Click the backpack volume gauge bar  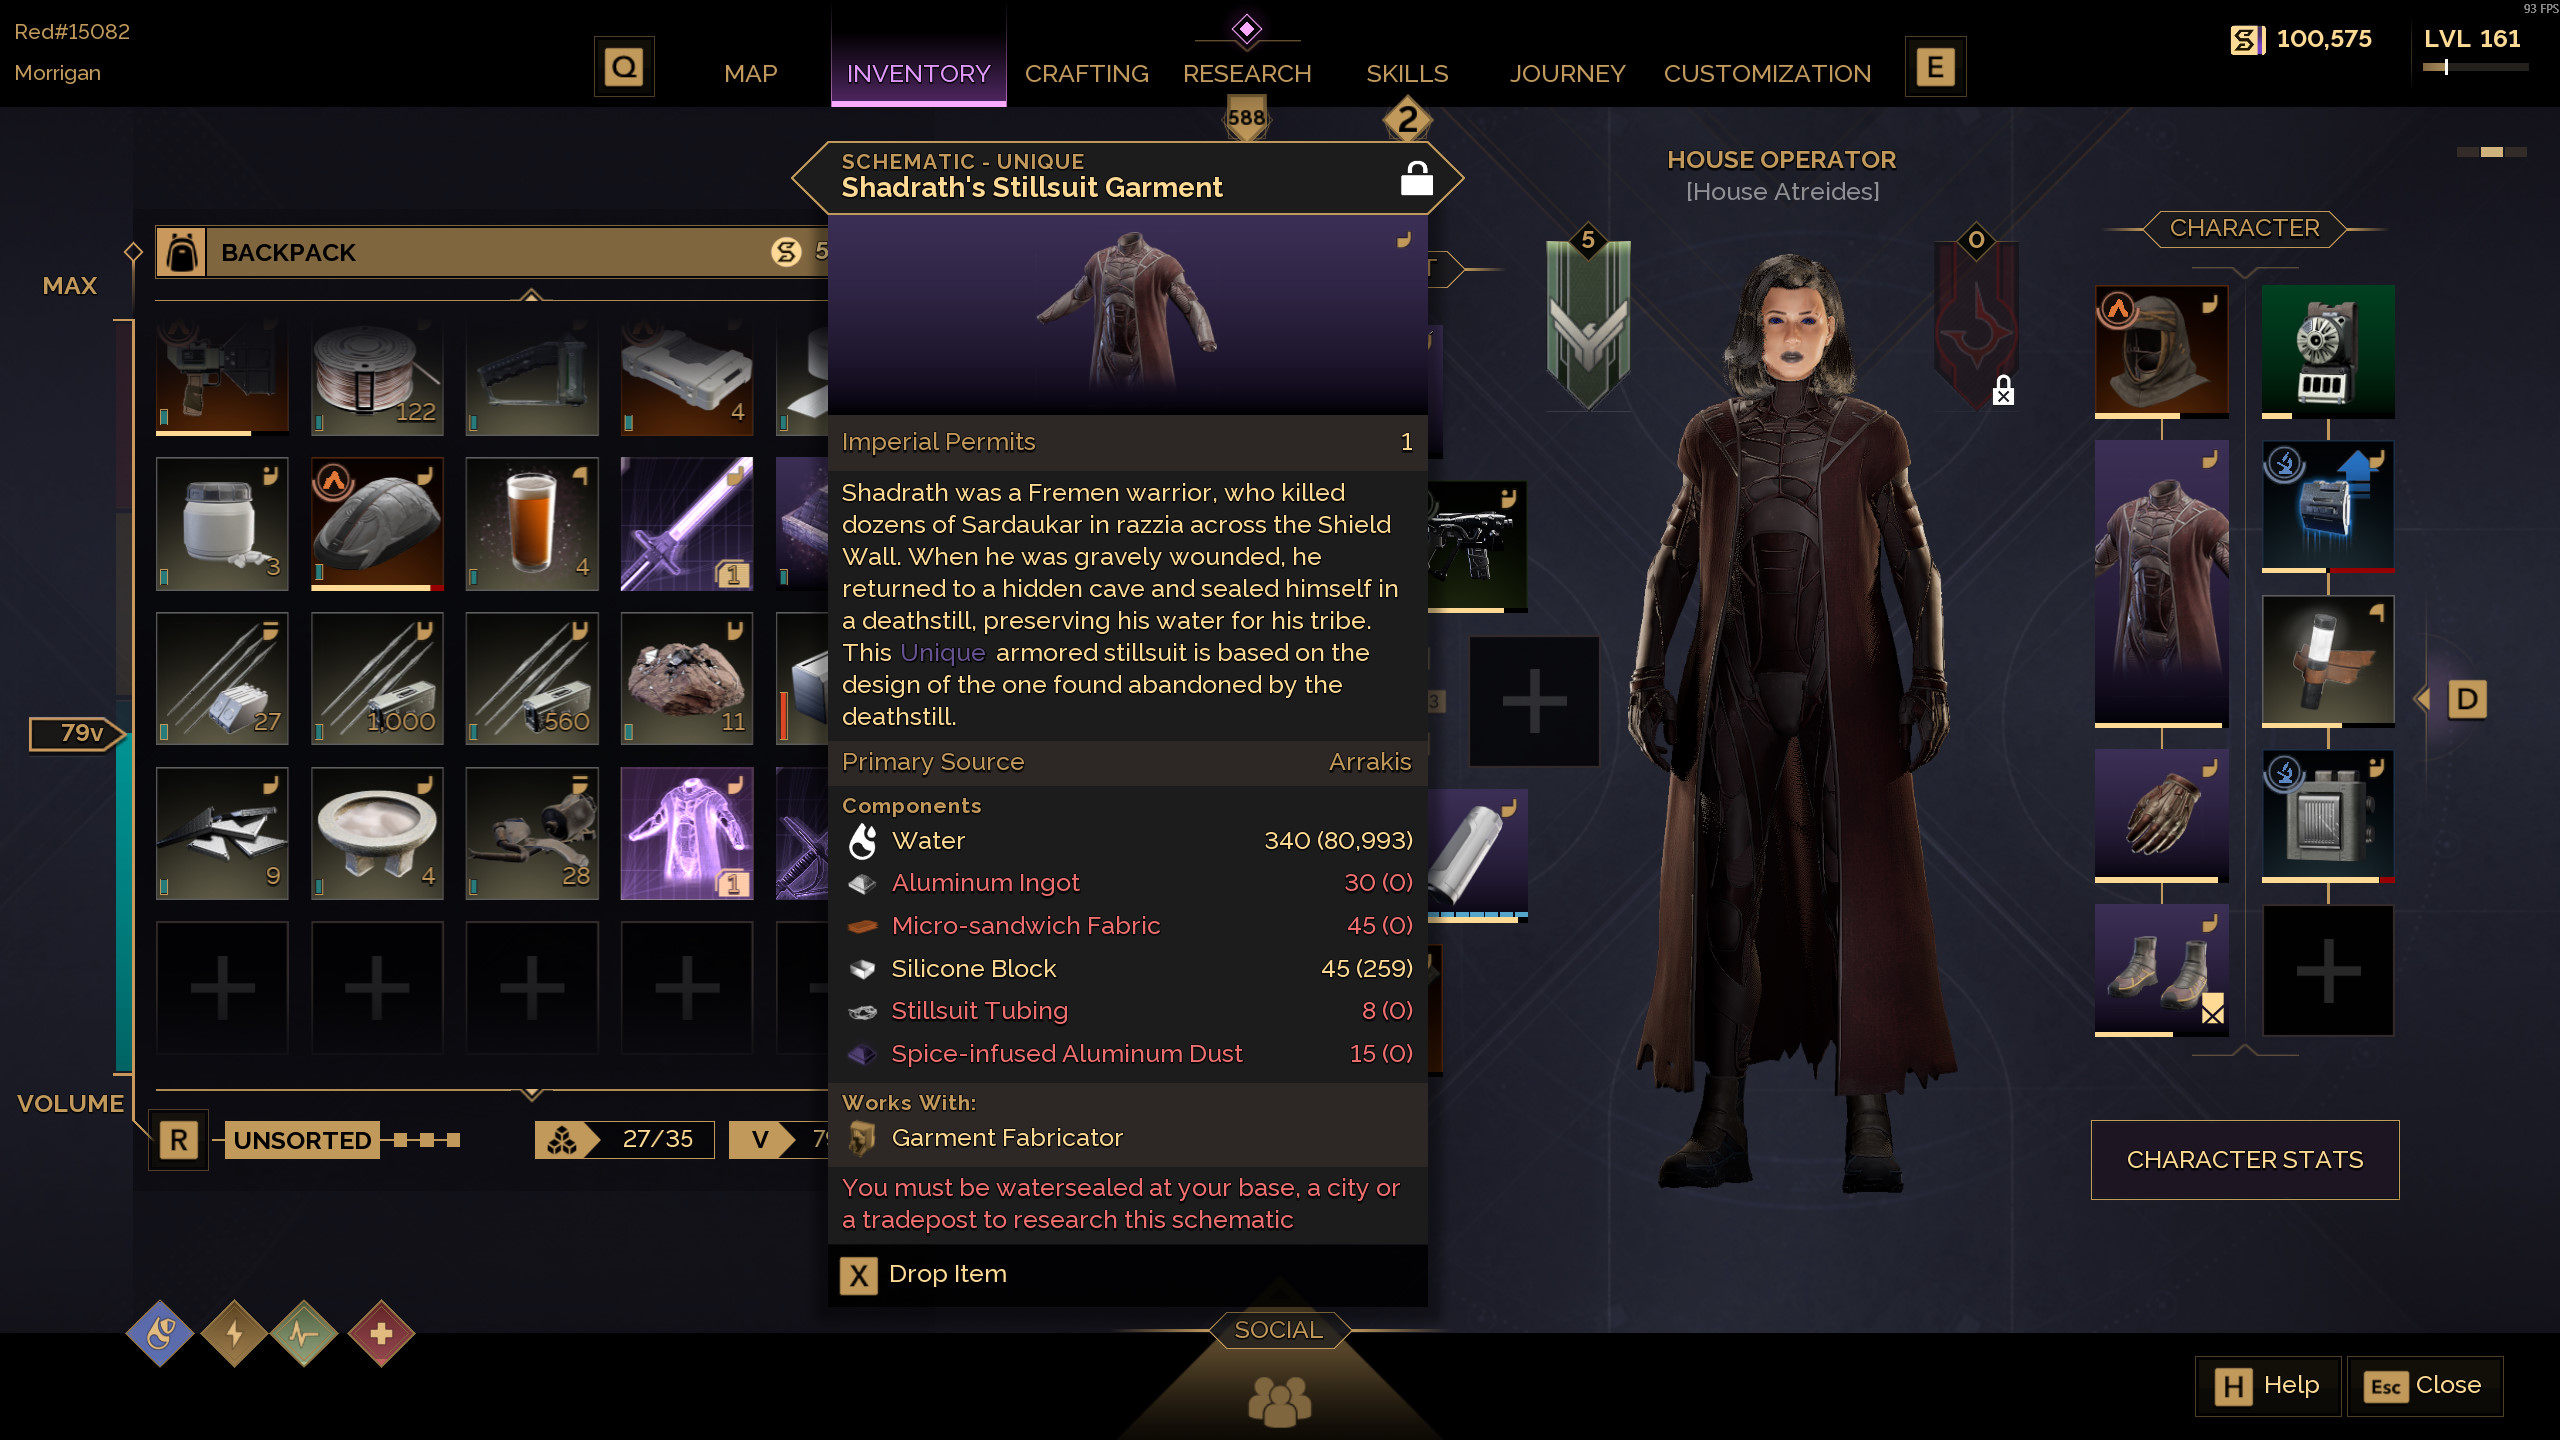124,697
